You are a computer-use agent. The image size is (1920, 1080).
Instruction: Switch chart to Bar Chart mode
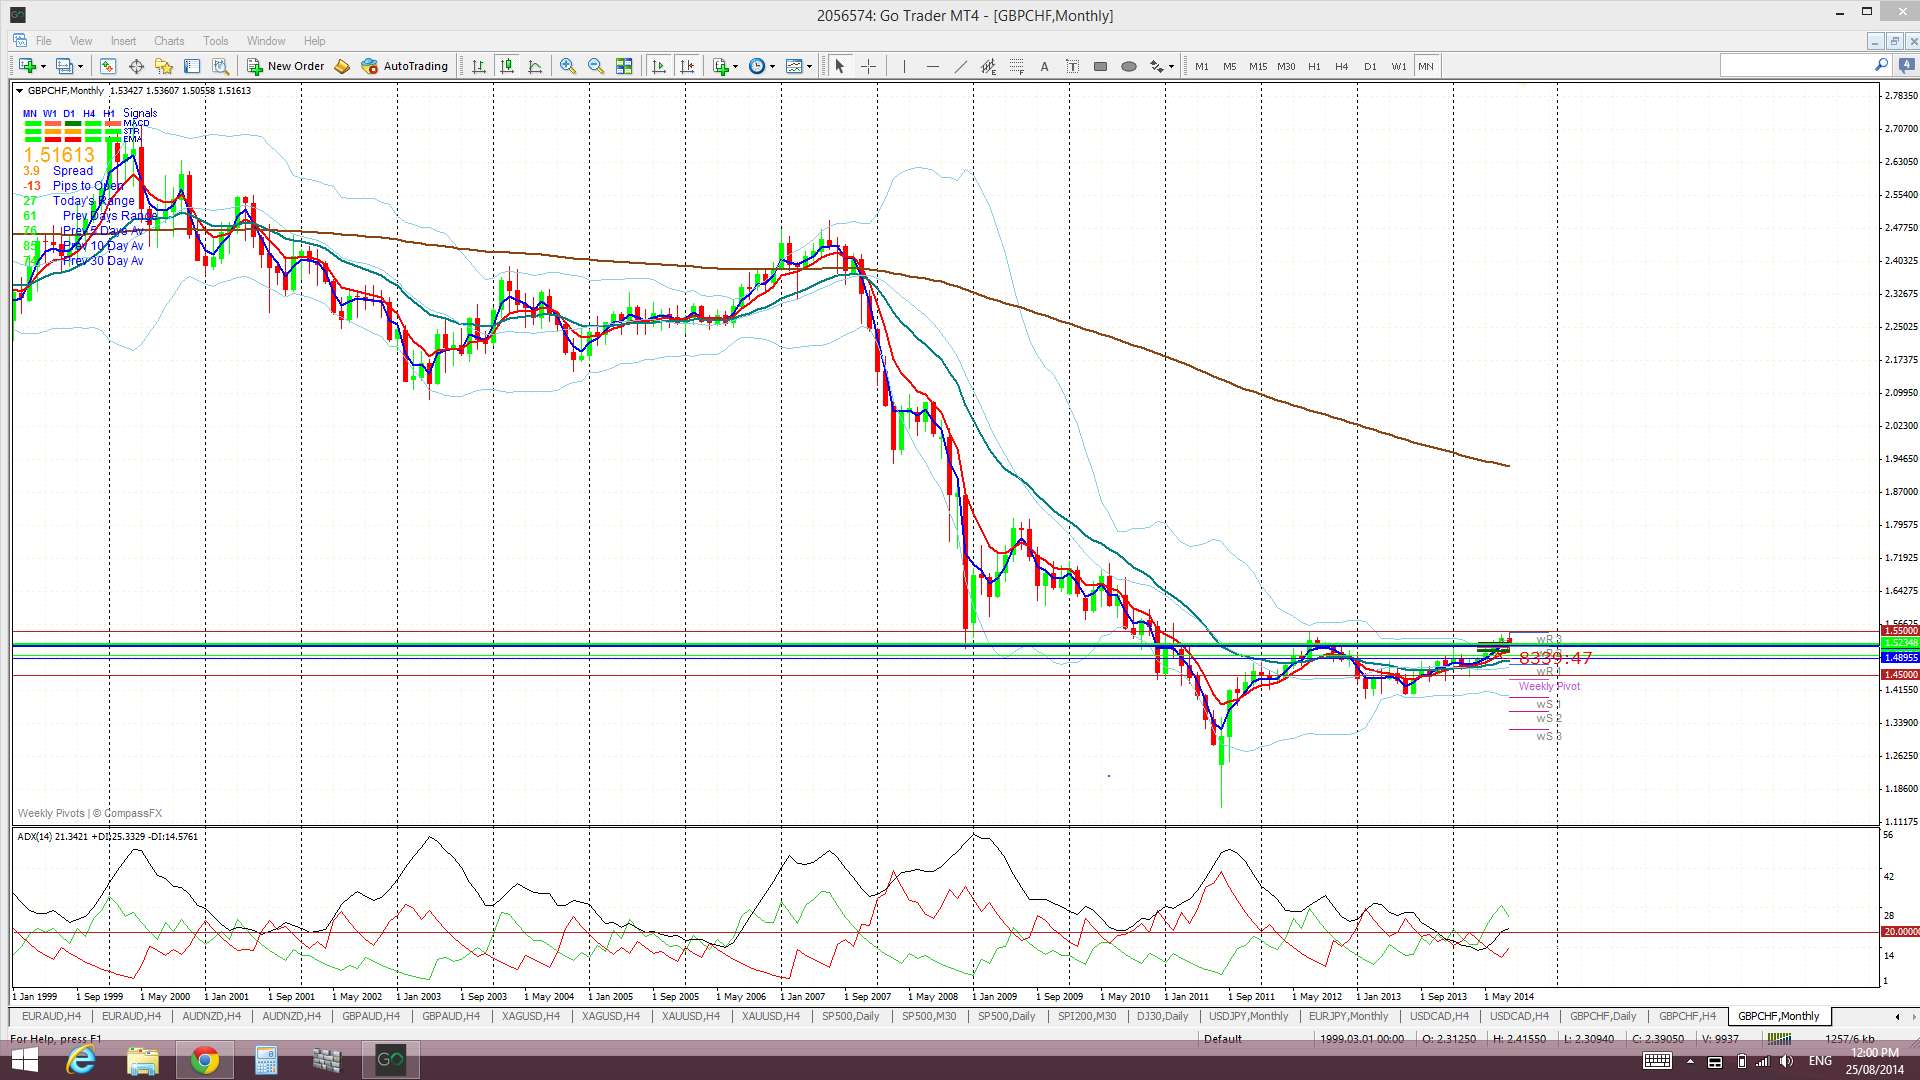pyautogui.click(x=479, y=66)
